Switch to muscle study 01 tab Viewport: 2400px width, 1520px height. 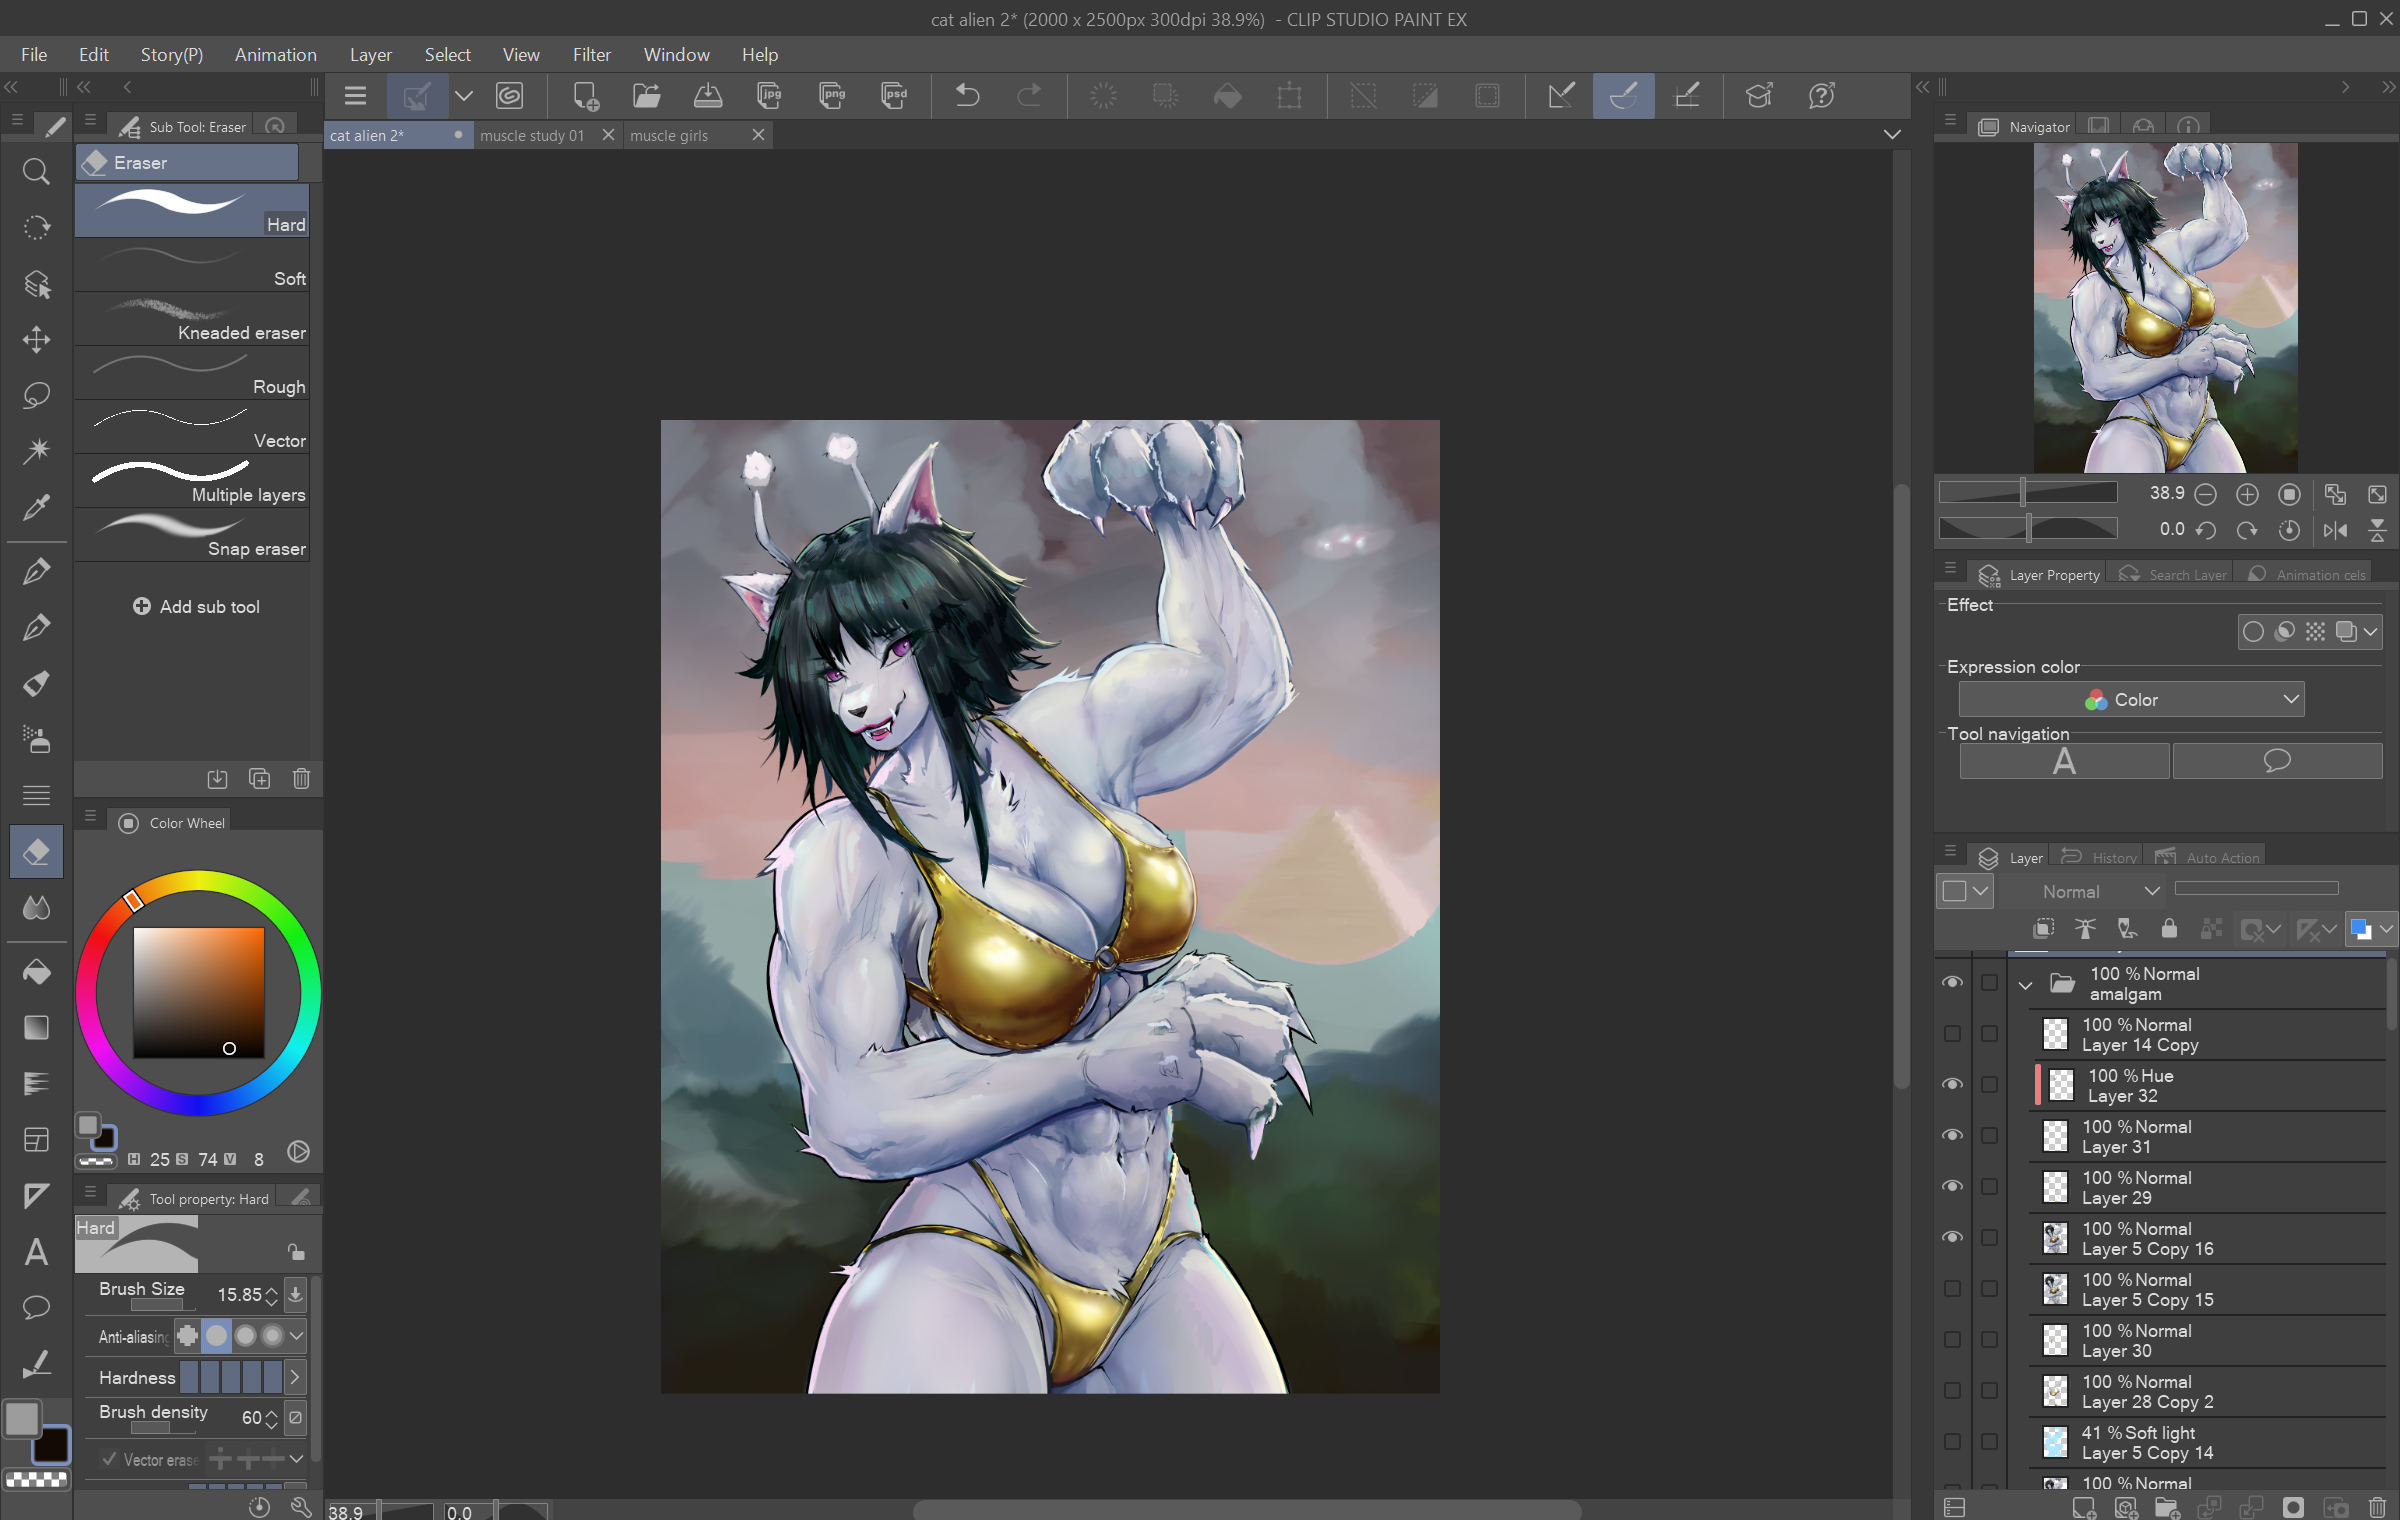533,135
